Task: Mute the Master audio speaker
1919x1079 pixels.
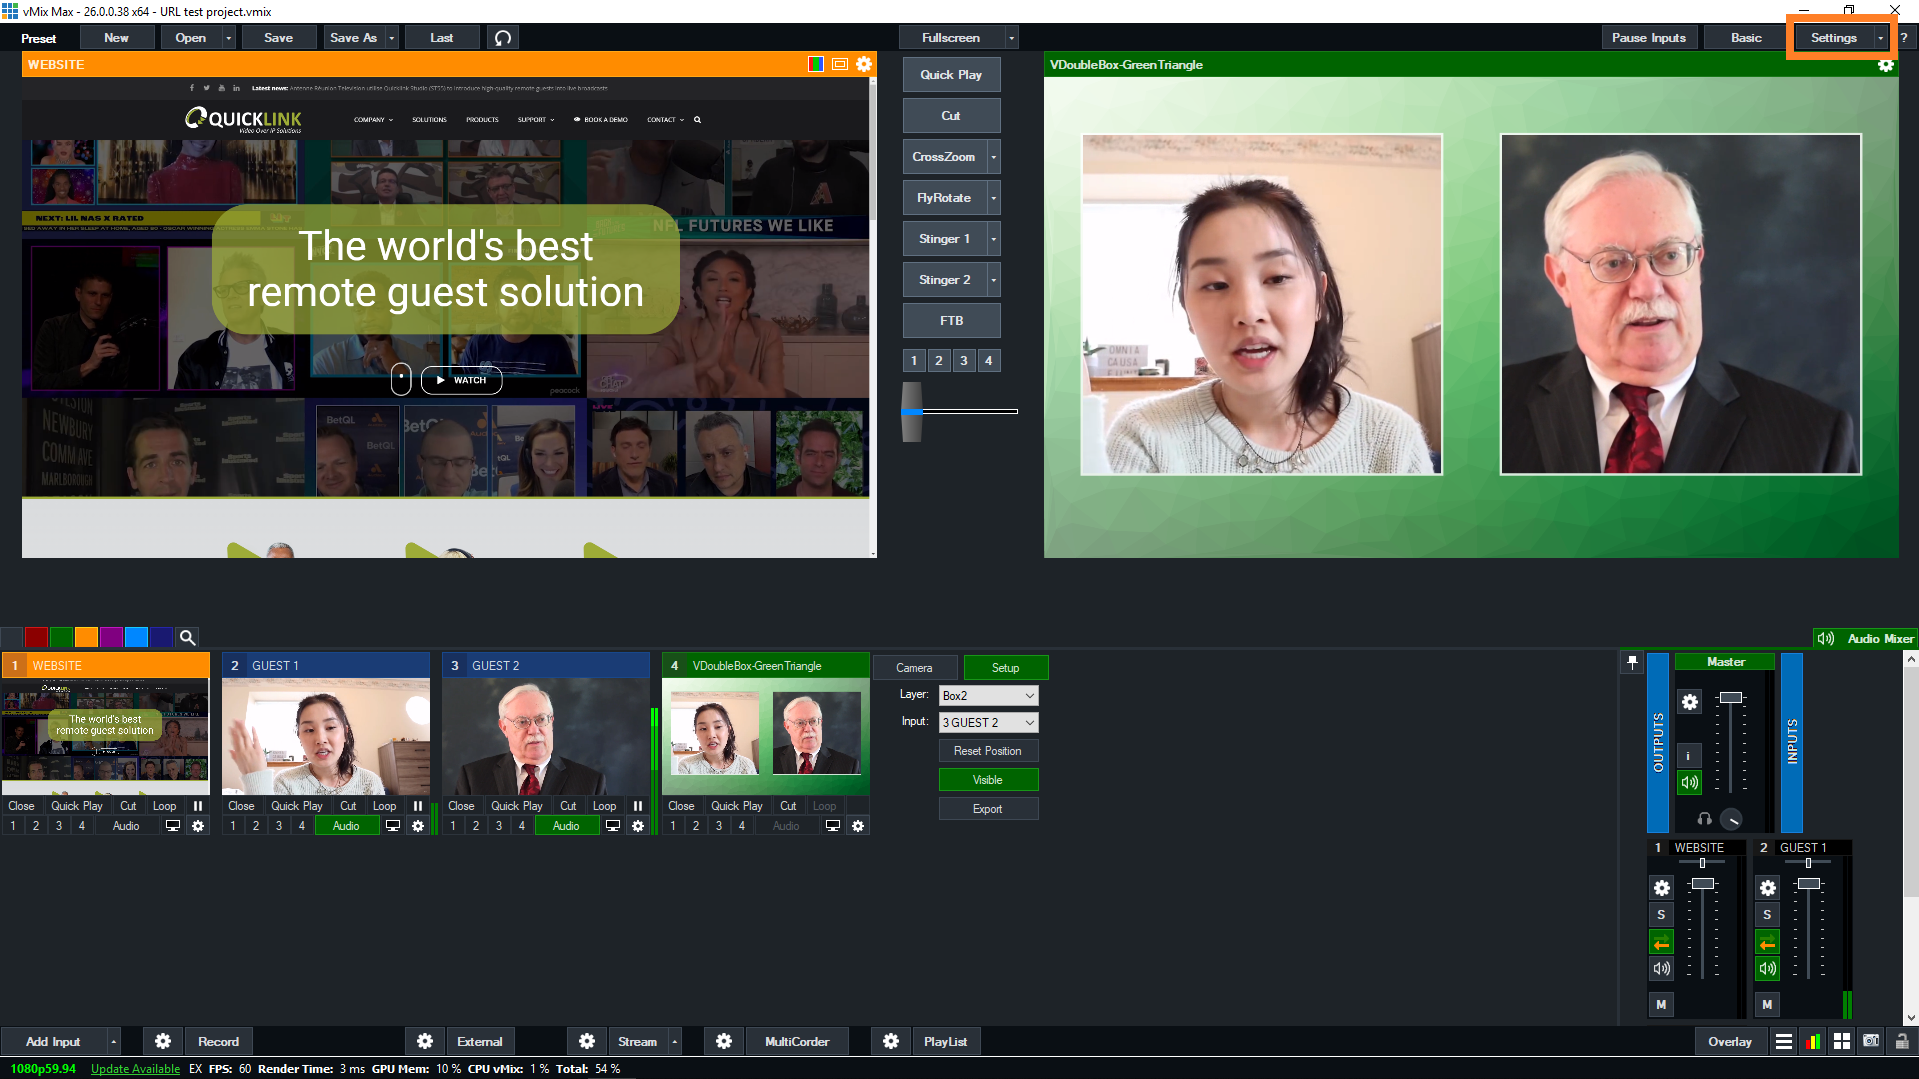Action: [x=1689, y=783]
